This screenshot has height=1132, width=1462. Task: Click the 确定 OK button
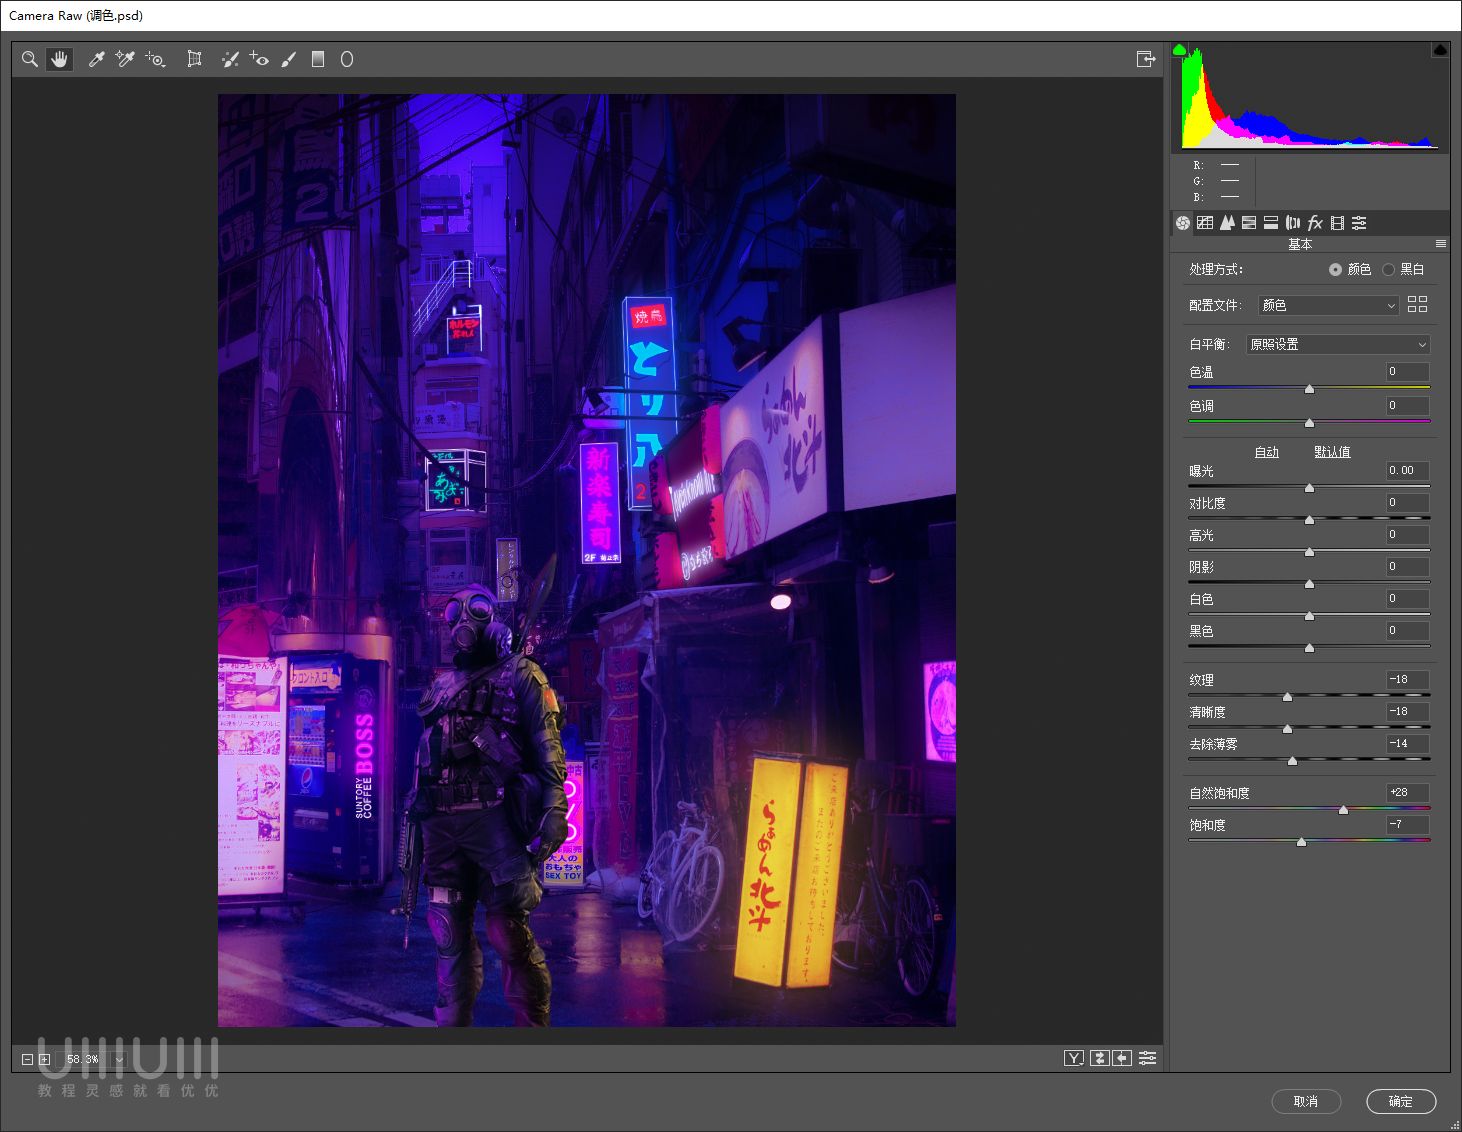[1401, 1101]
